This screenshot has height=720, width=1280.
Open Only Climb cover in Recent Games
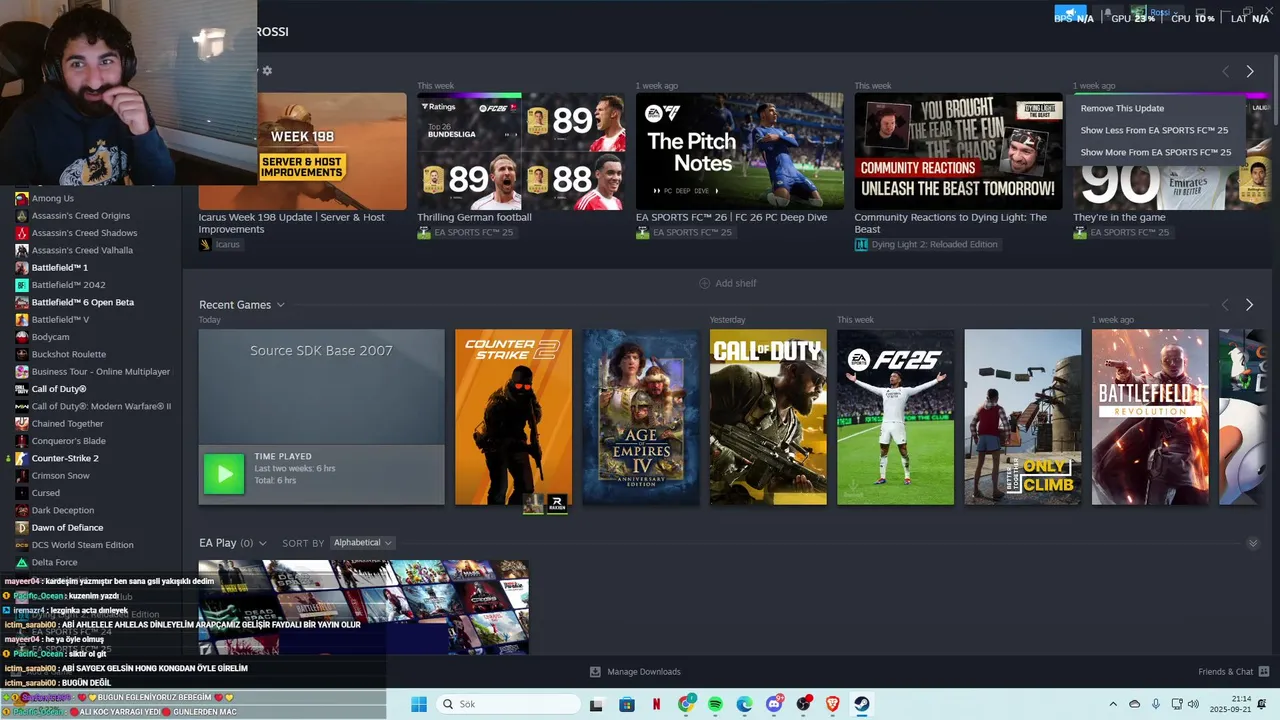[x=1023, y=417]
